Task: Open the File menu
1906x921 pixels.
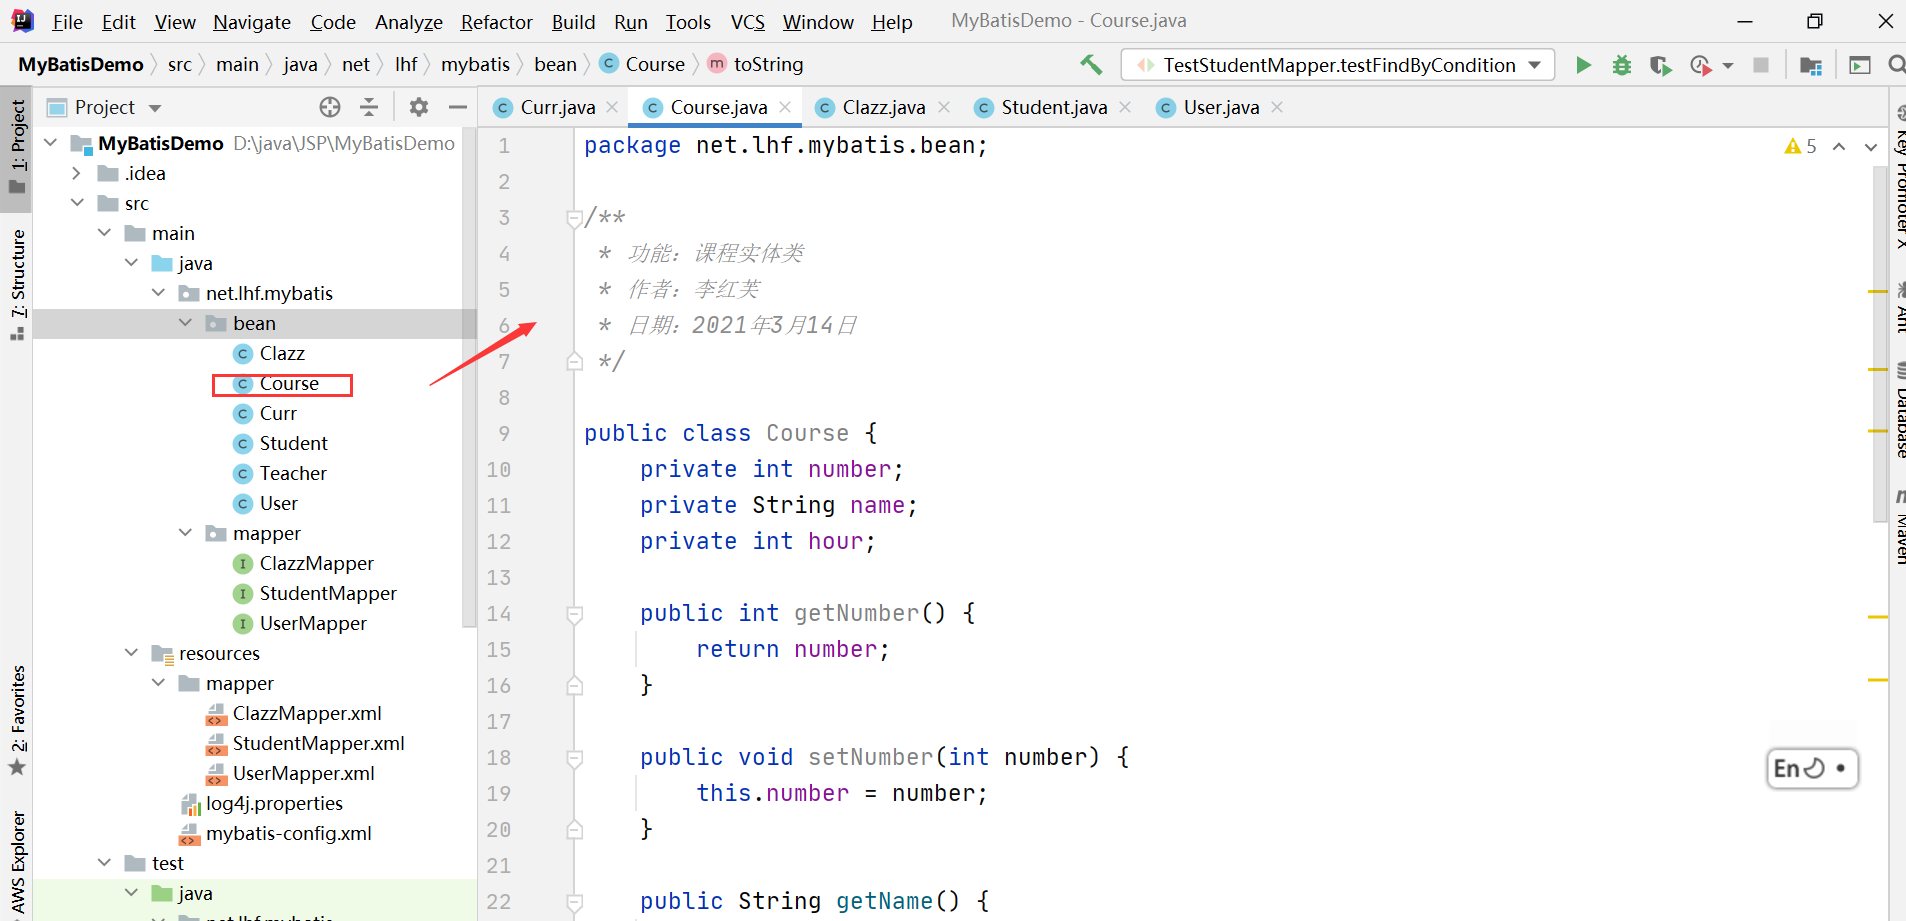Action: point(67,22)
